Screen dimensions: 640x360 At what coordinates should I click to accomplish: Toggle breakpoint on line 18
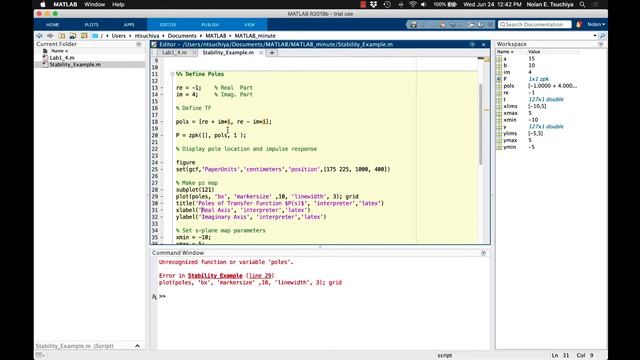pyautogui.click(x=162, y=122)
